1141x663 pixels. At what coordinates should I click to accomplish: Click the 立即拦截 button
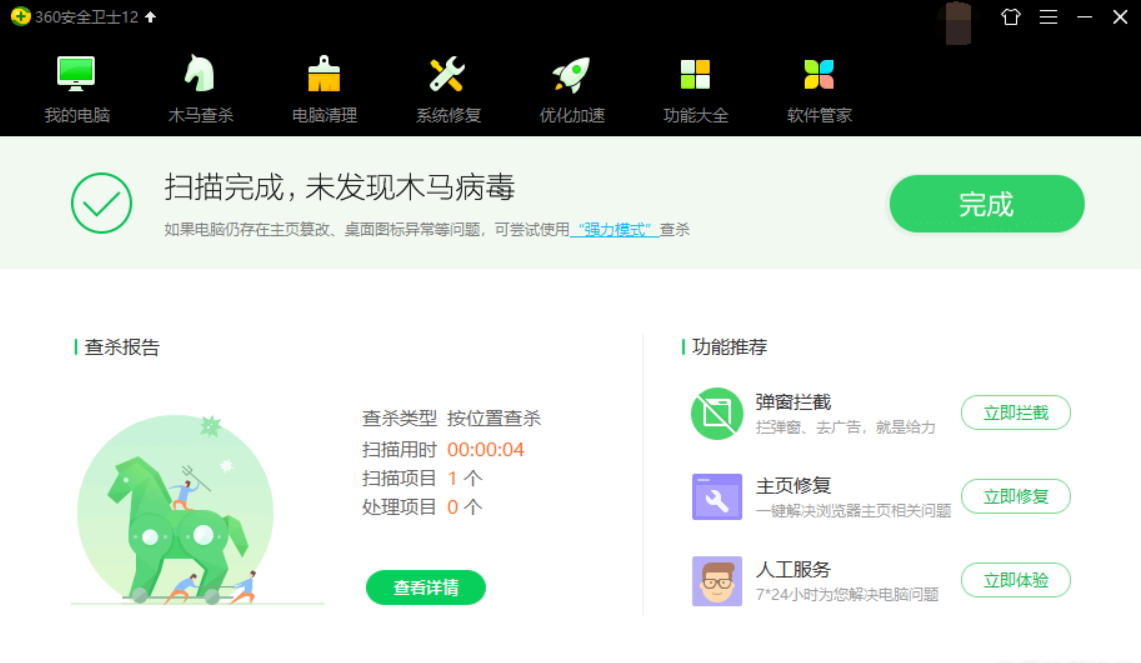[x=1015, y=413]
